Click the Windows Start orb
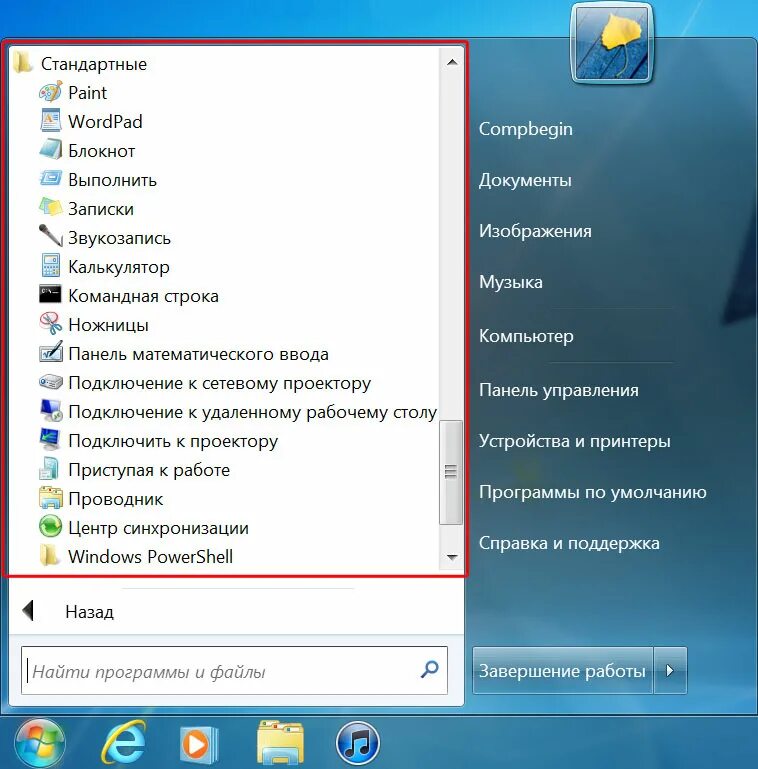Image resolution: width=758 pixels, height=769 pixels. click(40, 743)
